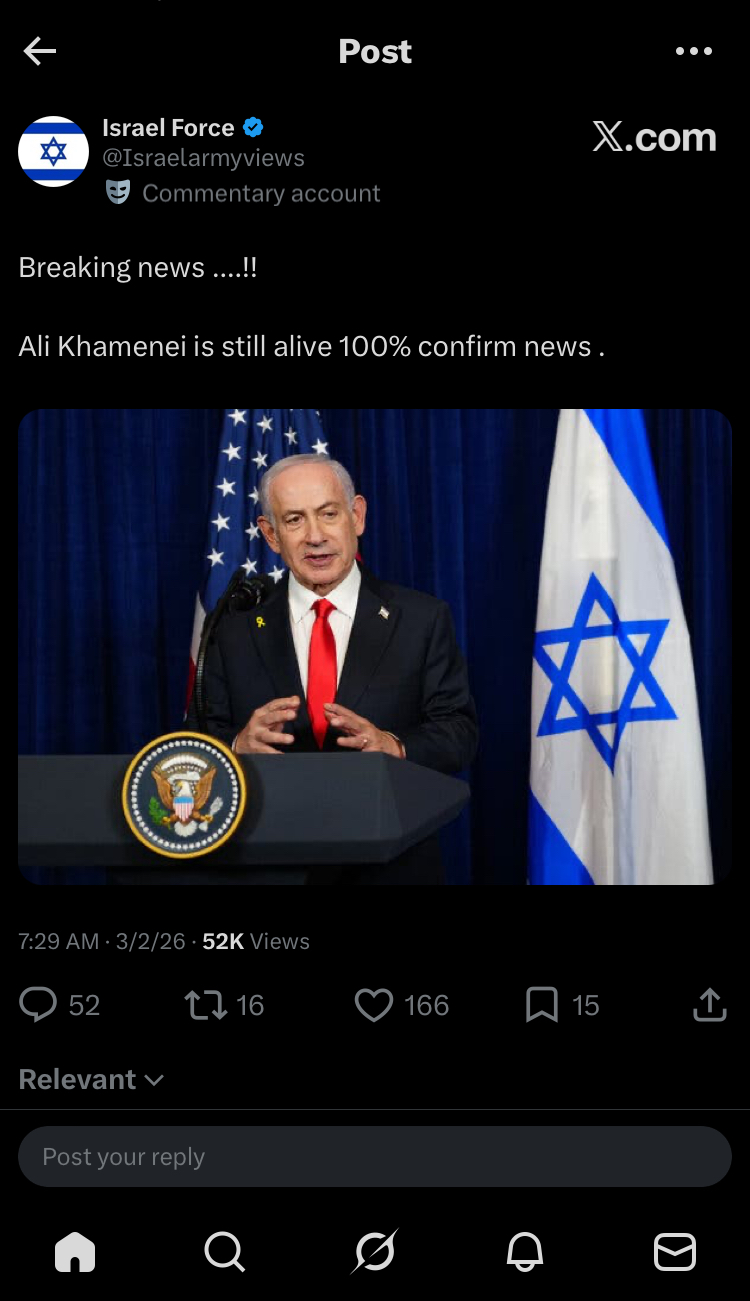The width and height of the screenshot is (750, 1301).
Task: Open the Search tab magnifier icon
Action: (x=224, y=1251)
